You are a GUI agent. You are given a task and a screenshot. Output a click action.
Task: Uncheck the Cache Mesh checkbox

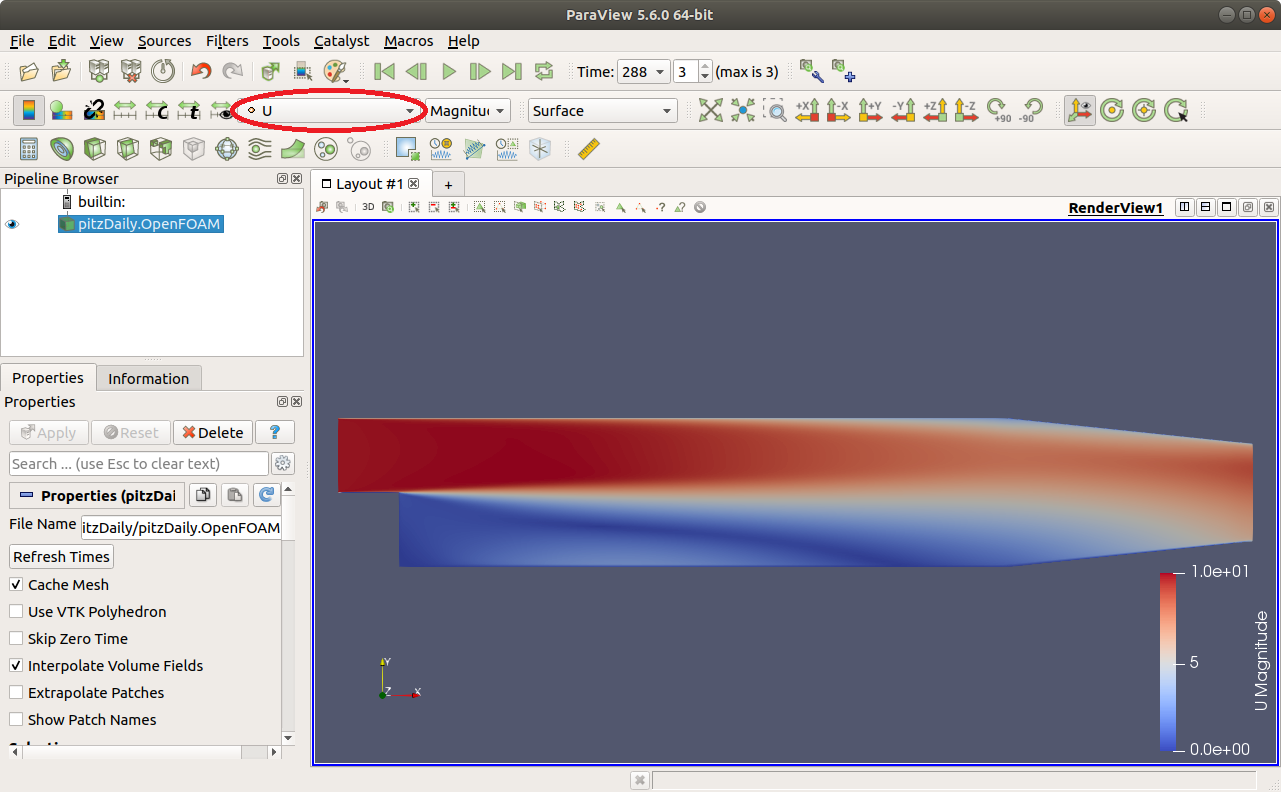point(16,584)
